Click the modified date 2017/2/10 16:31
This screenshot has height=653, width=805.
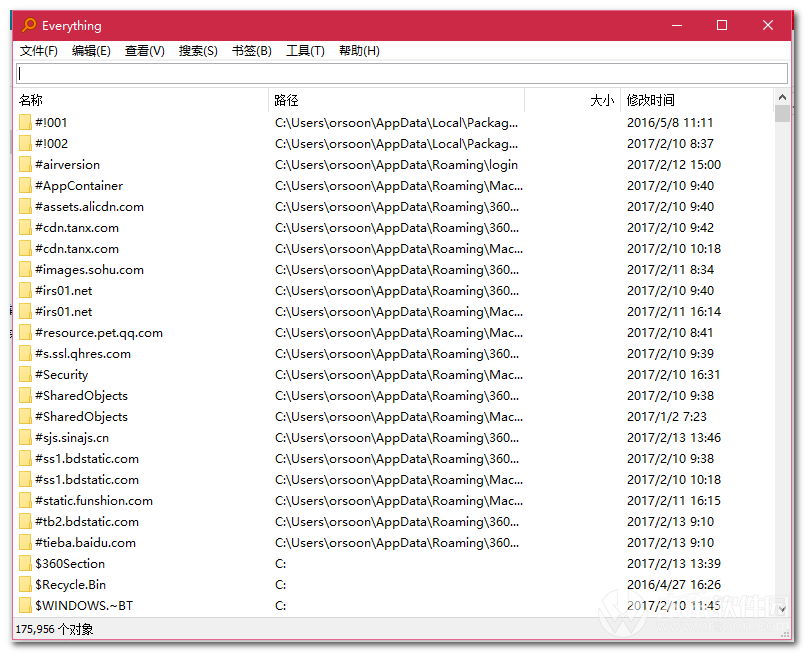coord(673,375)
